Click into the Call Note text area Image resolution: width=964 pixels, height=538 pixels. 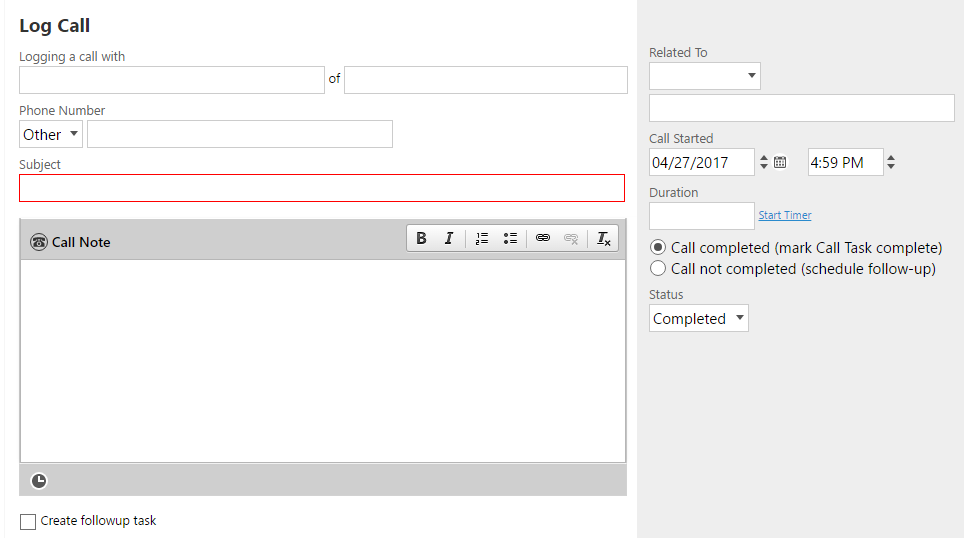click(x=323, y=361)
